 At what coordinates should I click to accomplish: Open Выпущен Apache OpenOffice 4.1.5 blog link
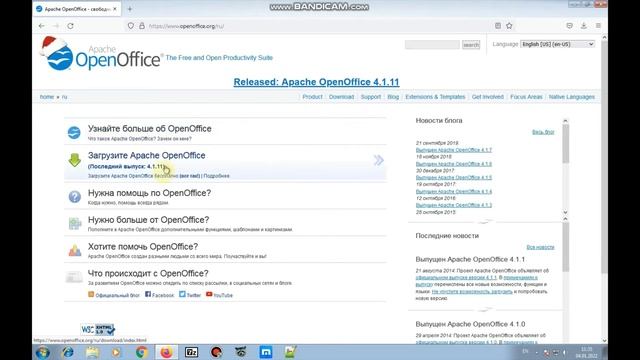pyautogui.click(x=453, y=178)
